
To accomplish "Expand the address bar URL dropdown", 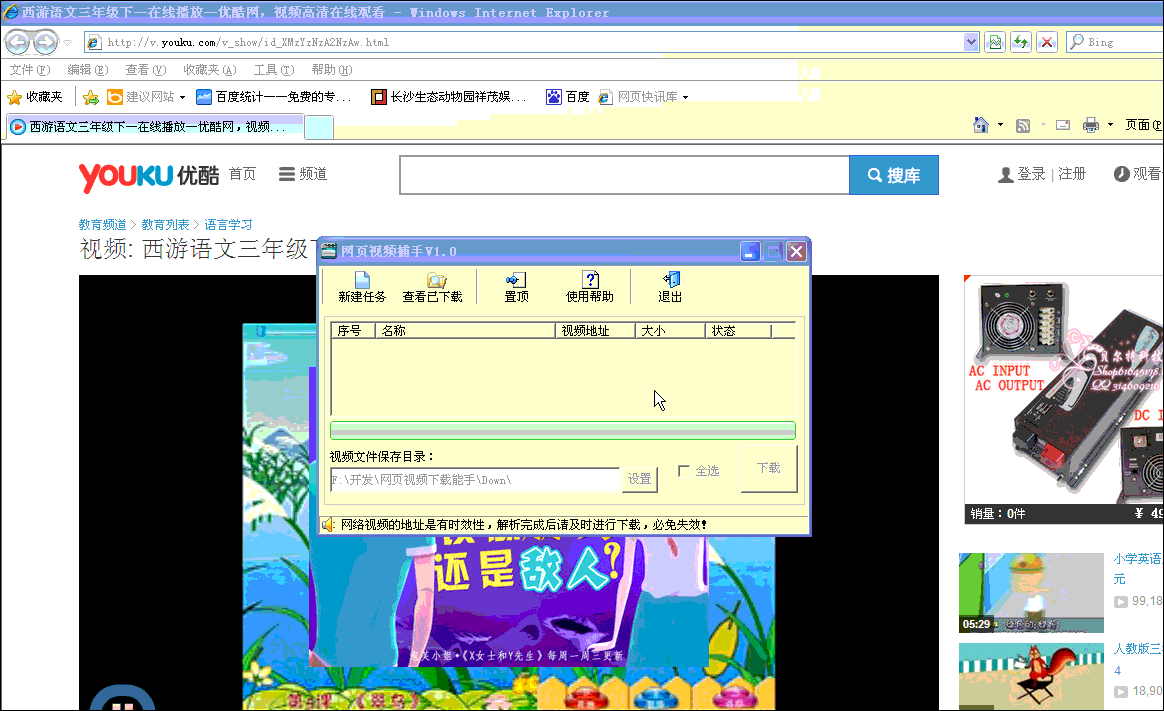I will 970,42.
